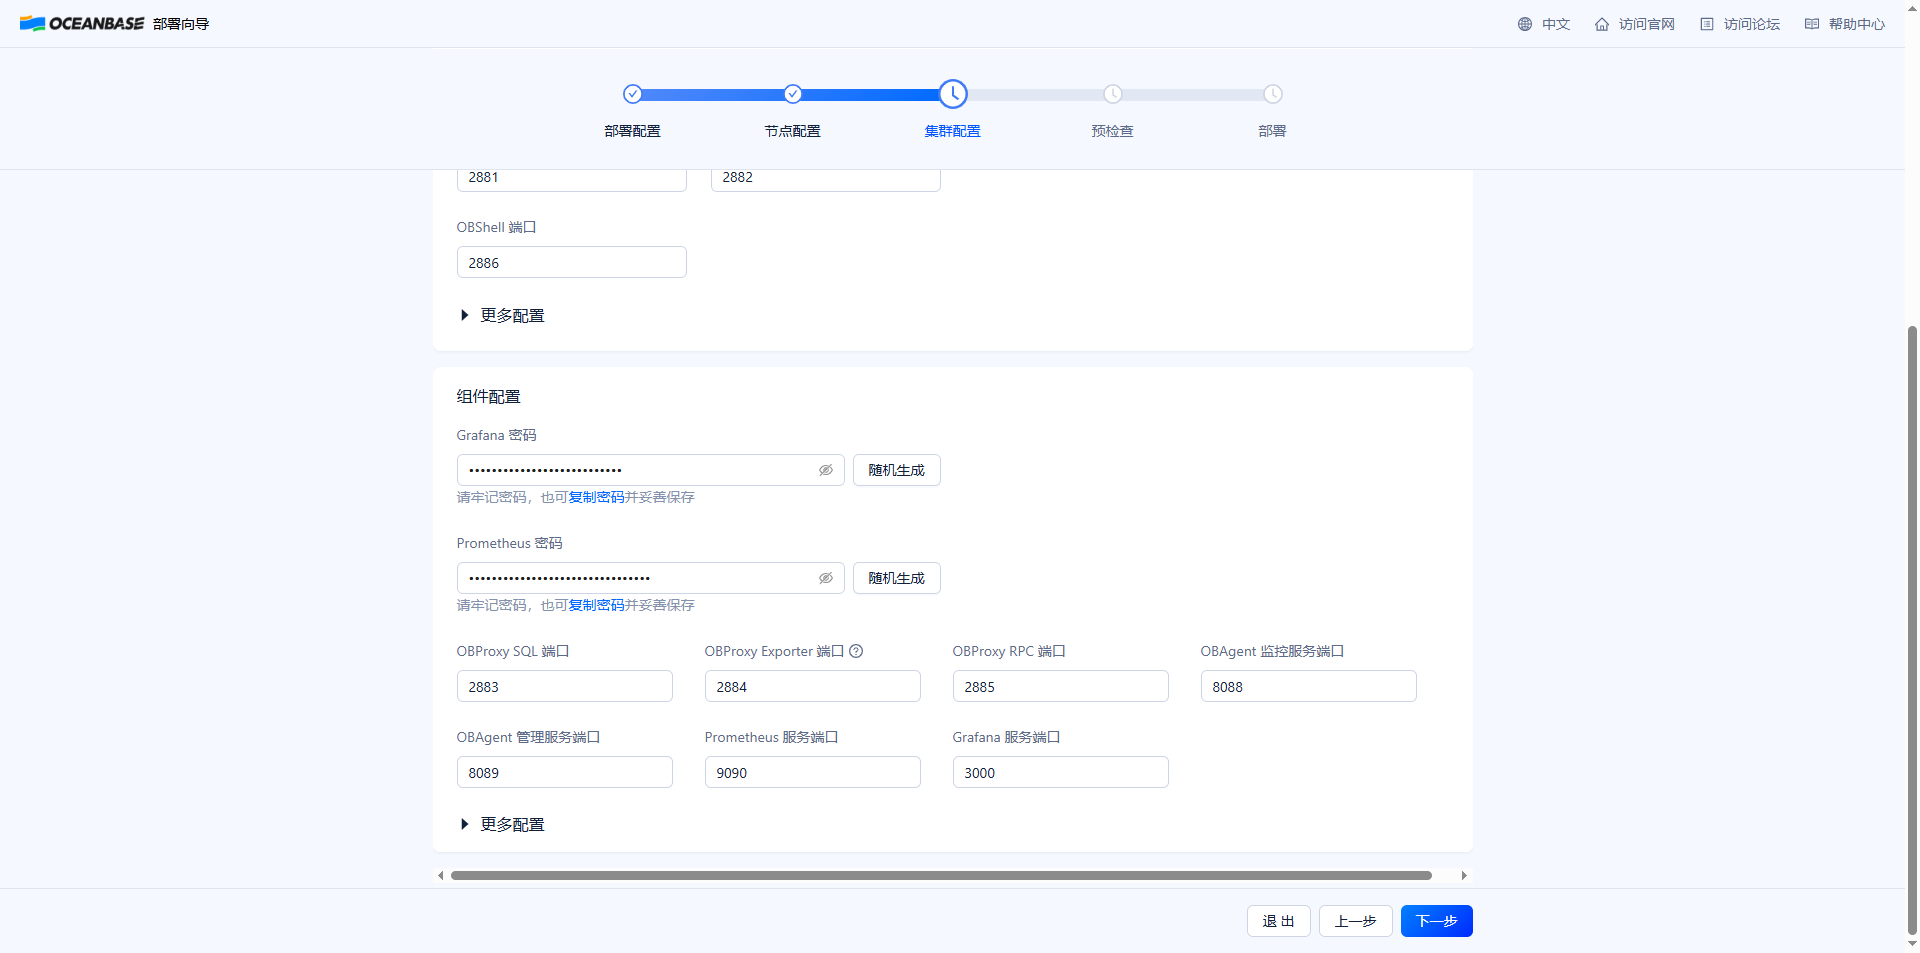
Task: Click the 部署配置 step check icon
Action: pyautogui.click(x=632, y=94)
